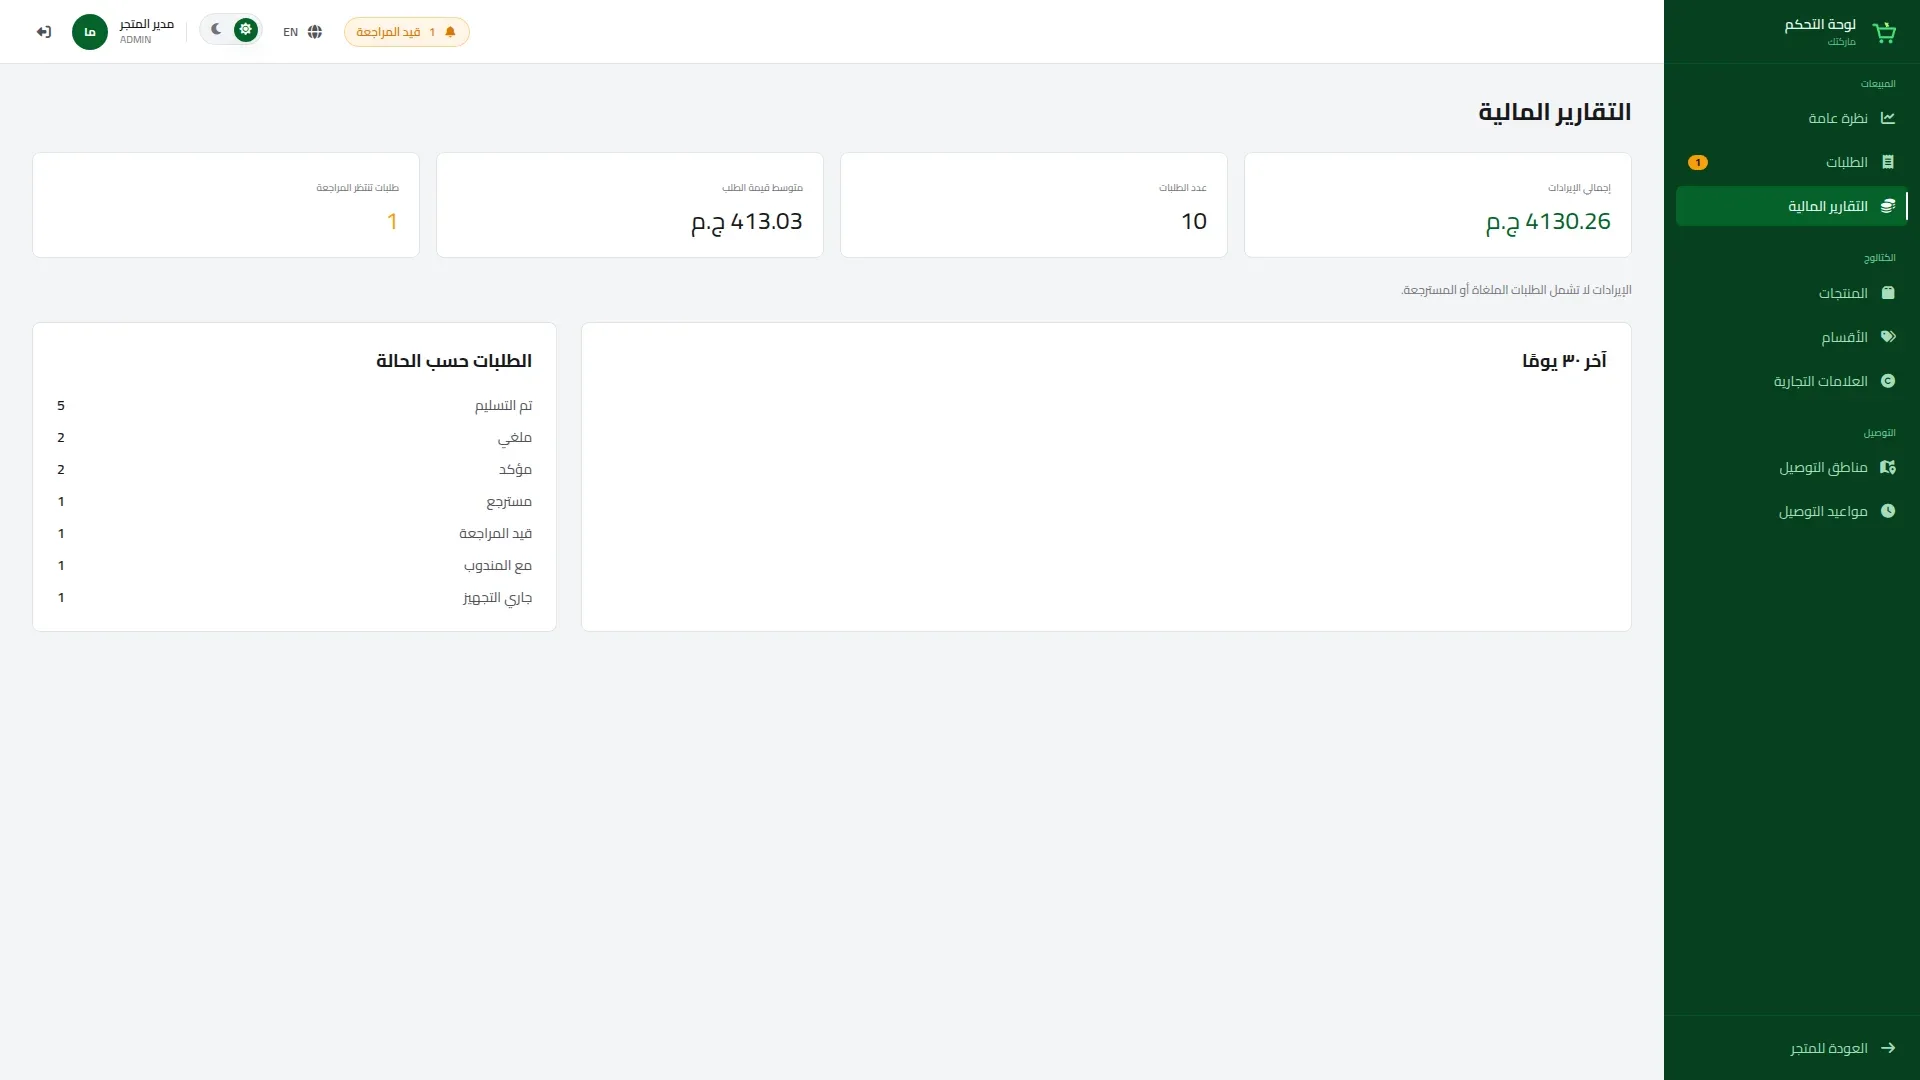Open نظرة عامة overview menu item

click(x=1792, y=118)
